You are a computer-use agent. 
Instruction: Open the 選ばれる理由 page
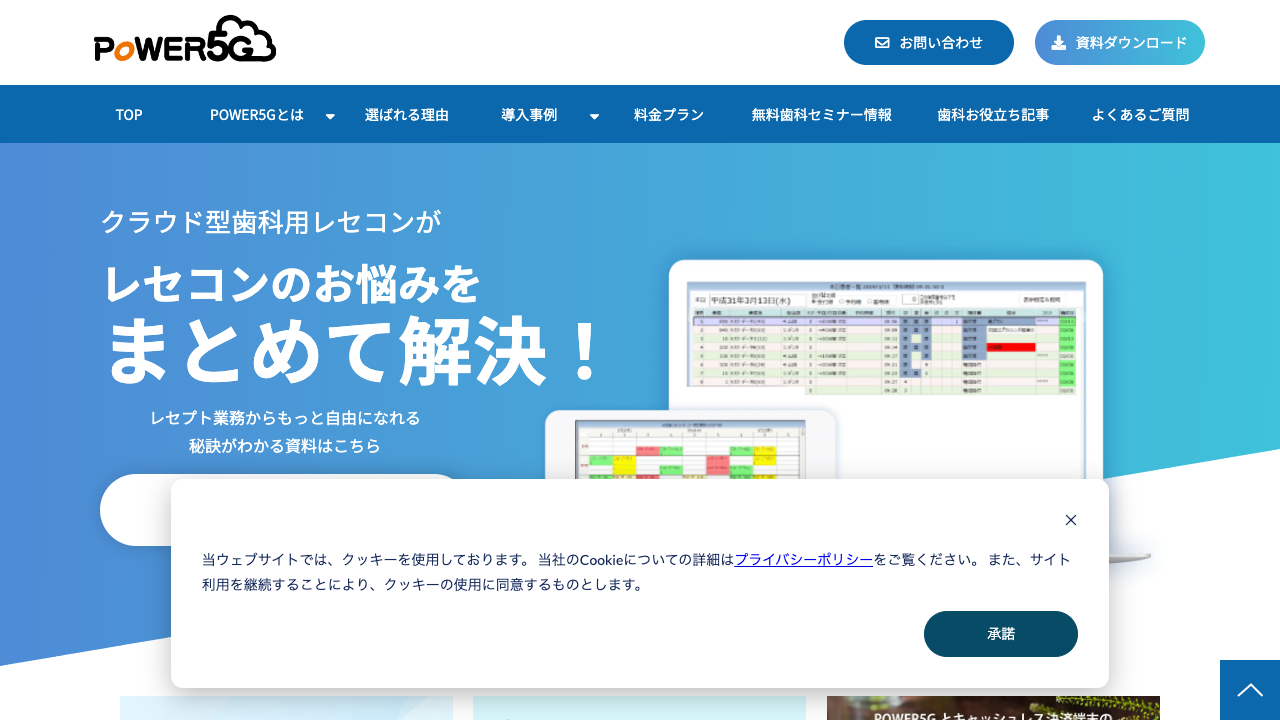(407, 114)
